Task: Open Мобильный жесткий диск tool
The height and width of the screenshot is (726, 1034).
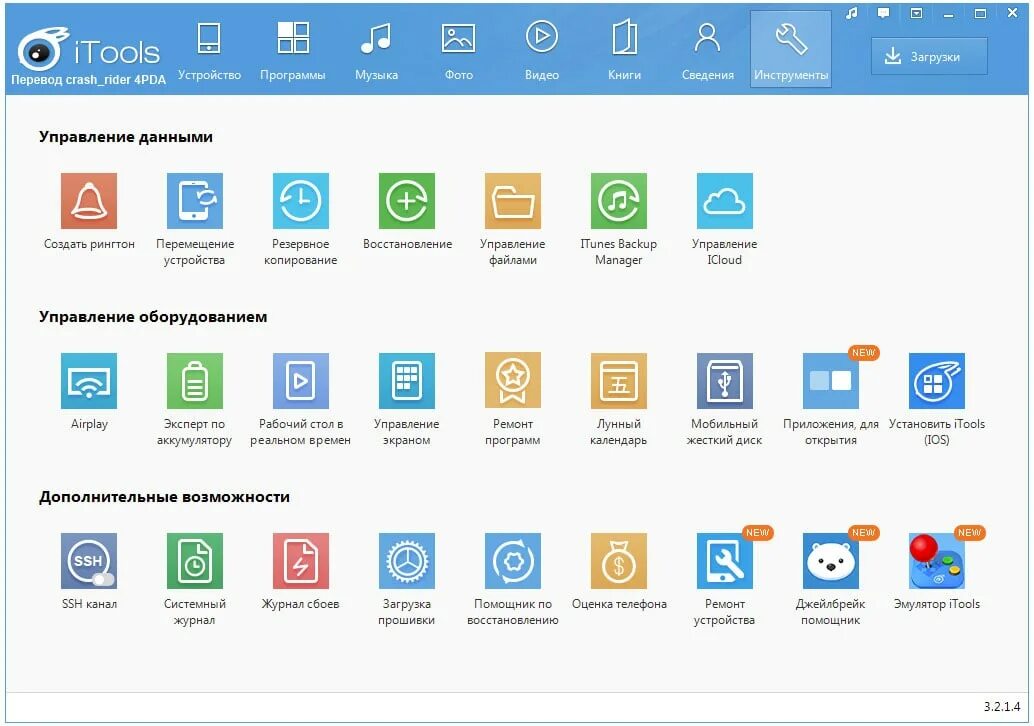Action: tap(725, 381)
